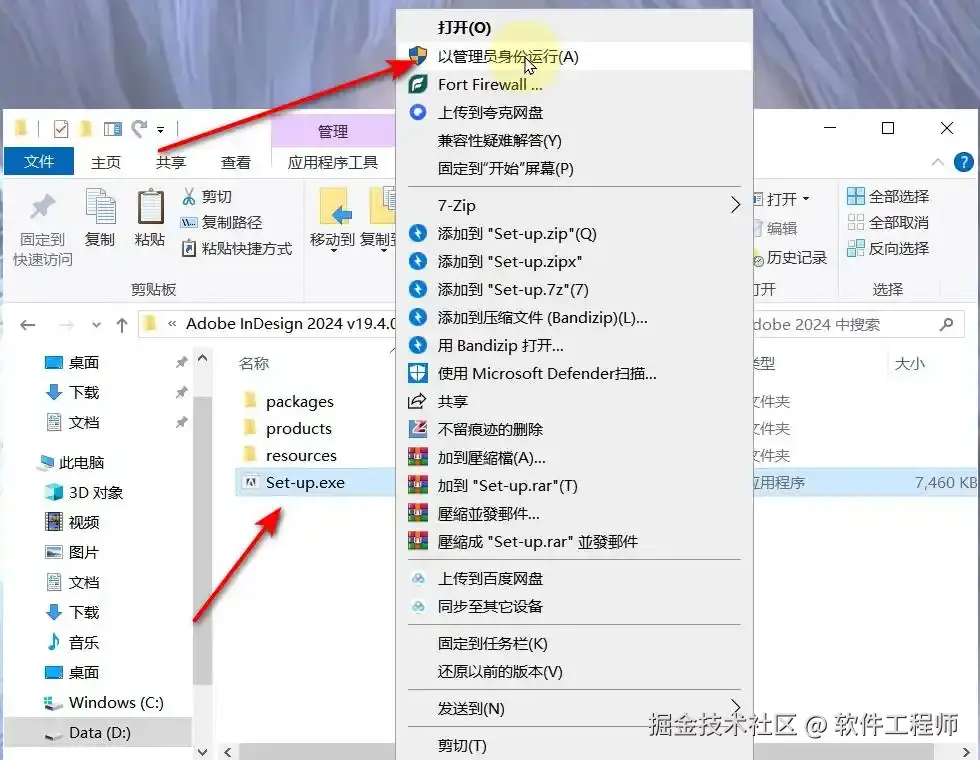Click the Quark cloud drive blue circle icon
Viewport: 980px width, 760px height.
point(418,112)
